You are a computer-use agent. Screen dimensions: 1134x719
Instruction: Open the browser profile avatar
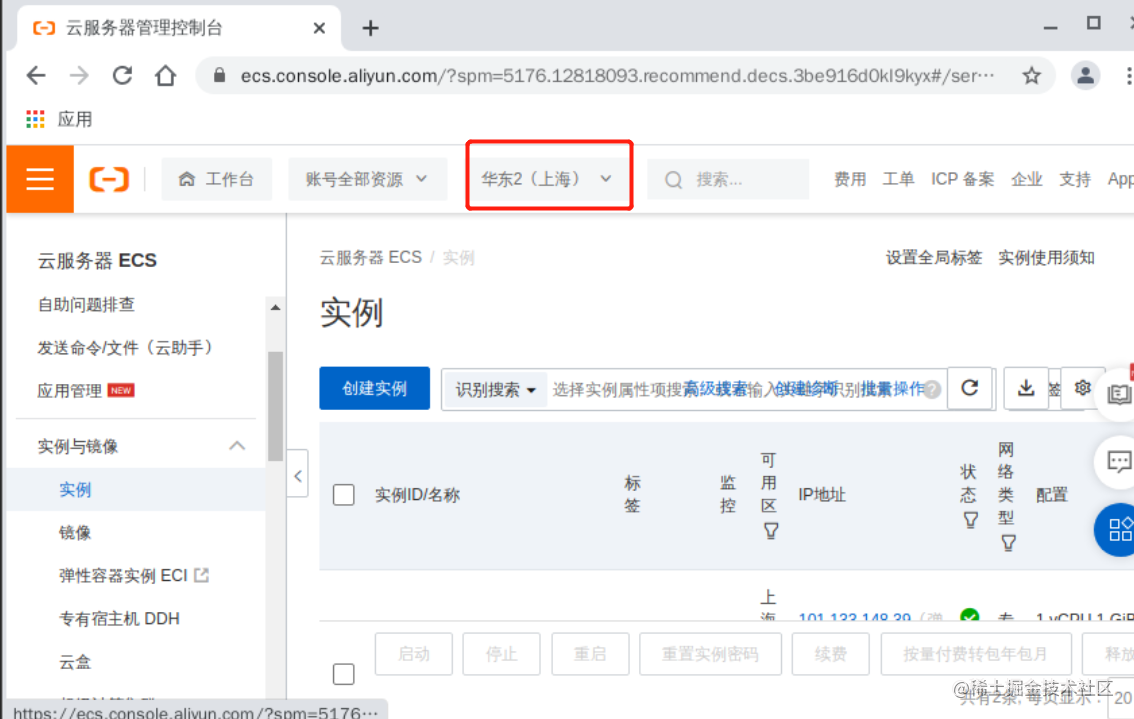1085,75
